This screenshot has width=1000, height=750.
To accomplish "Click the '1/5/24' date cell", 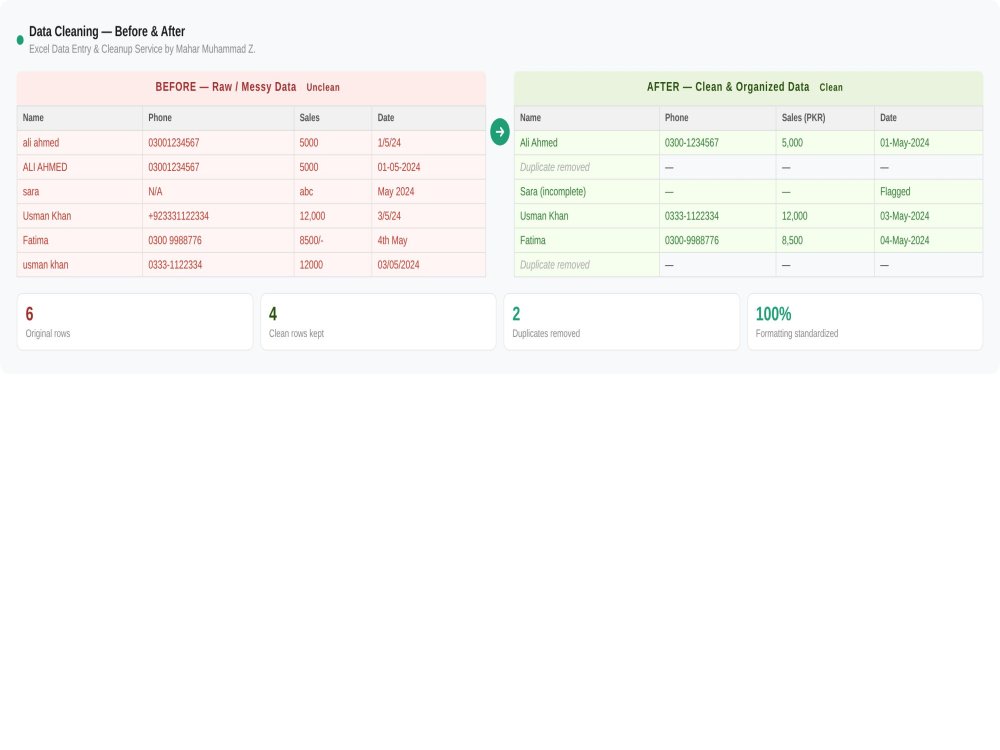I will coord(429,143).
